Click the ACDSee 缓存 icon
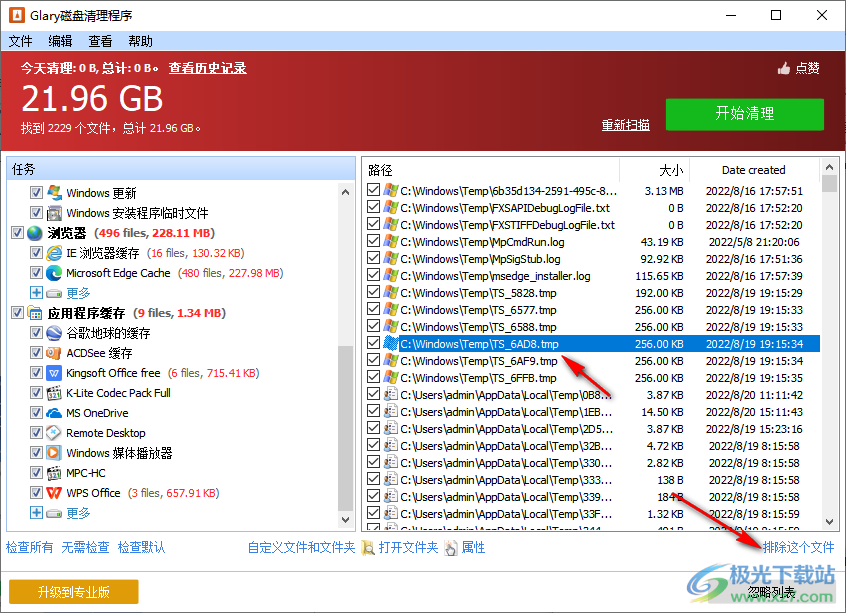Image resolution: width=846 pixels, height=613 pixels. coord(55,353)
